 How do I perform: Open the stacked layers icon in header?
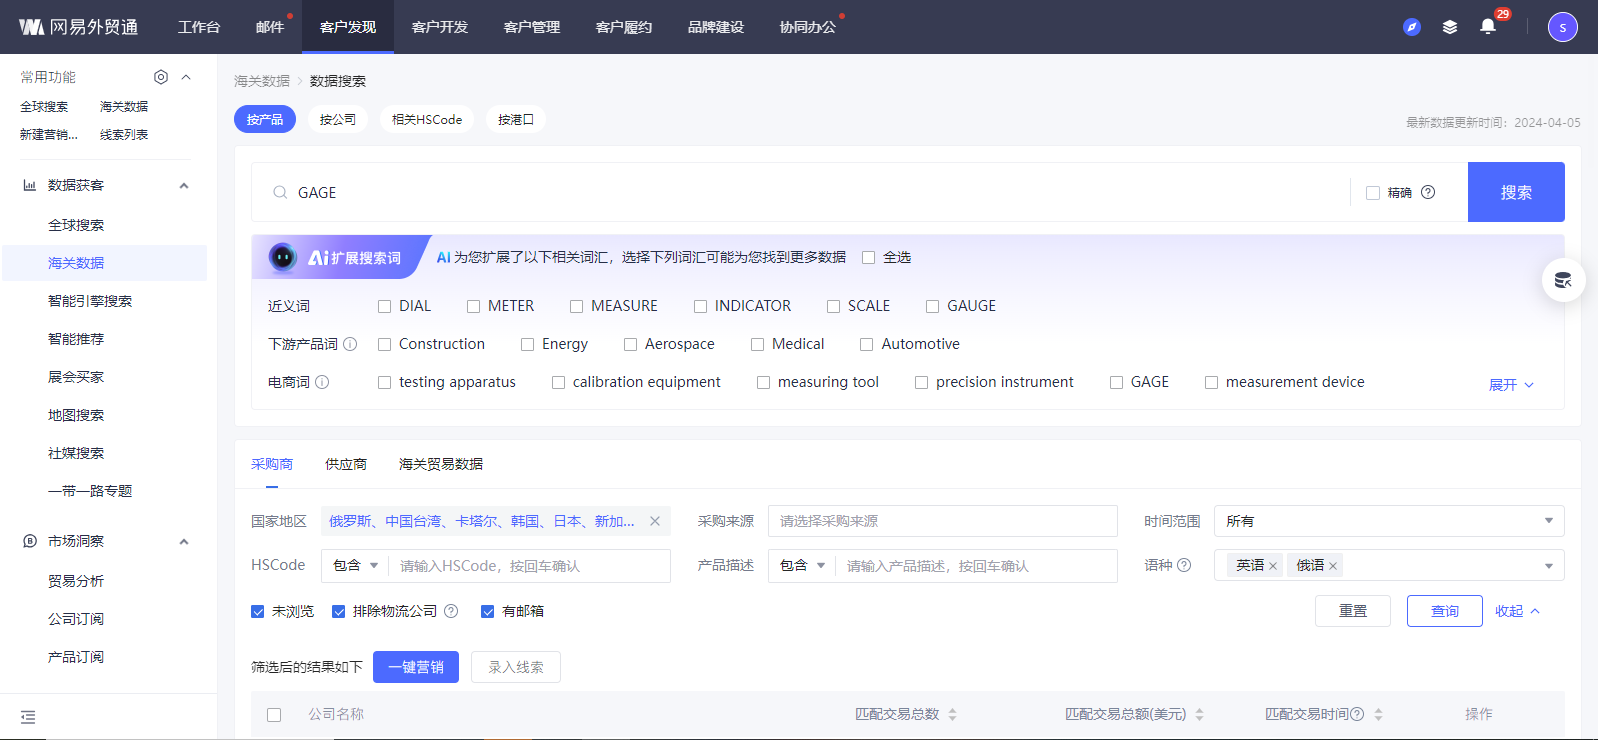tap(1449, 27)
